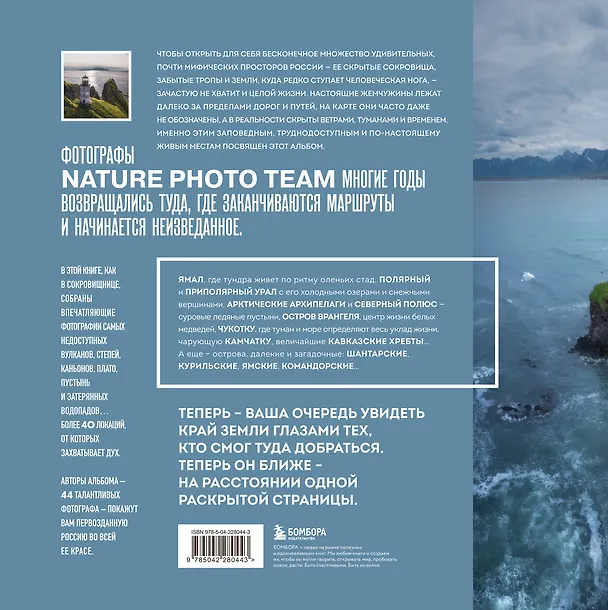Click the line ЗАХВАТЫВАЕТ ДУХ

(x=90, y=453)
